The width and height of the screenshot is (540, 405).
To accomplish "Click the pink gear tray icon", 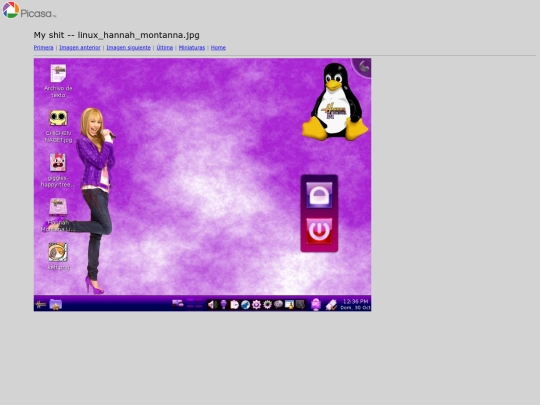I will (x=256, y=304).
